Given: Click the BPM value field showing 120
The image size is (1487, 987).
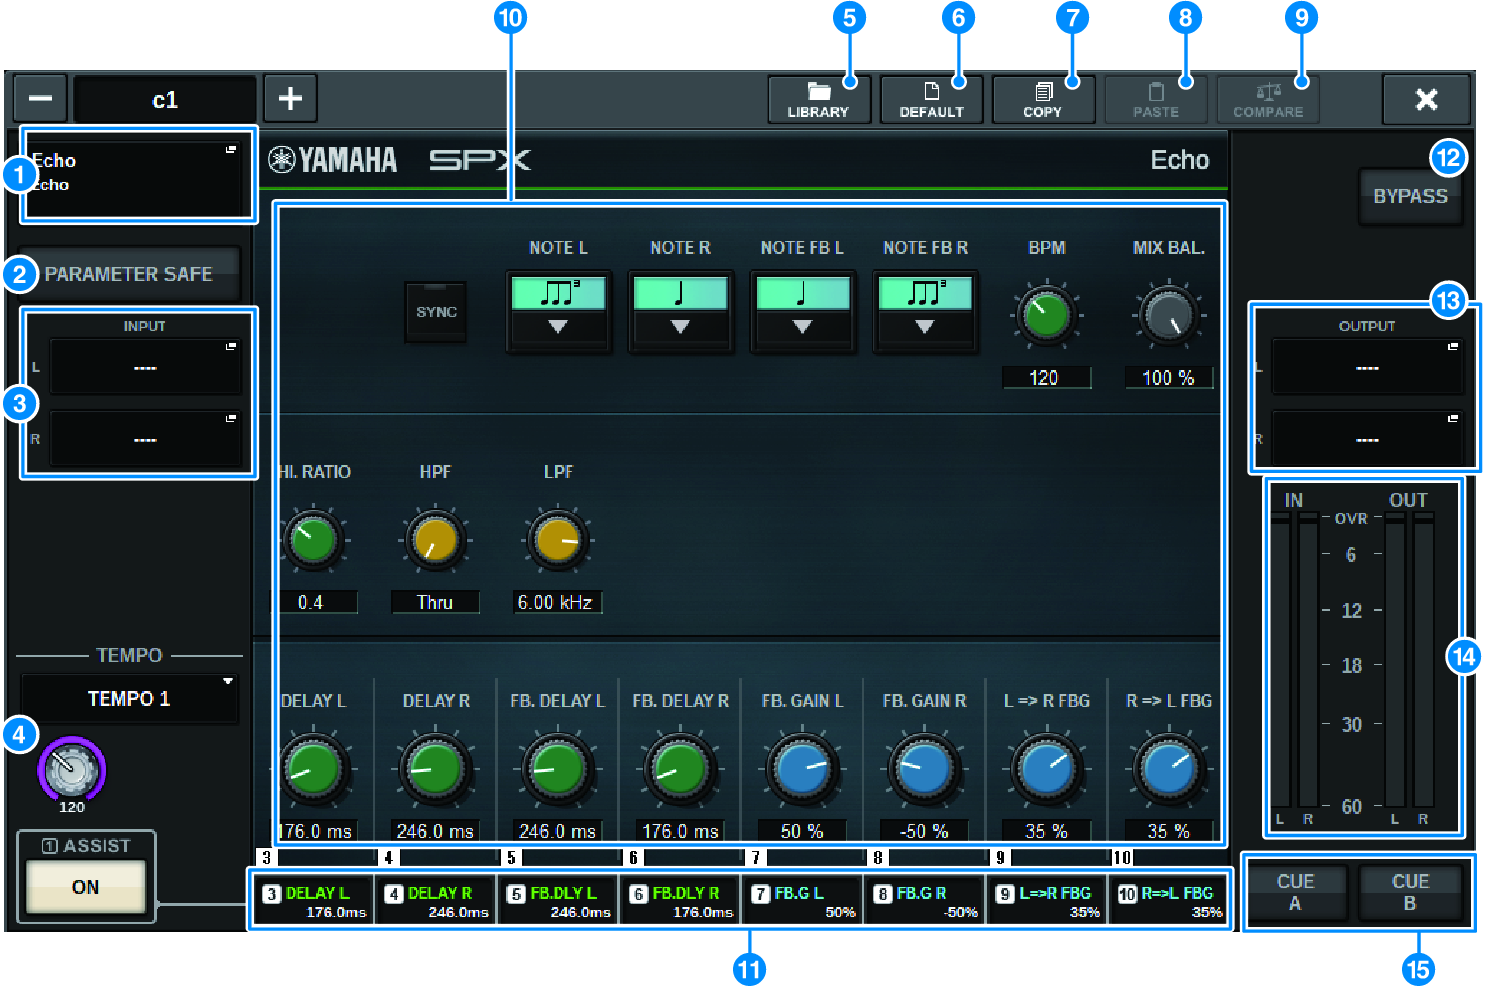Looking at the screenshot, I should [x=1046, y=377].
